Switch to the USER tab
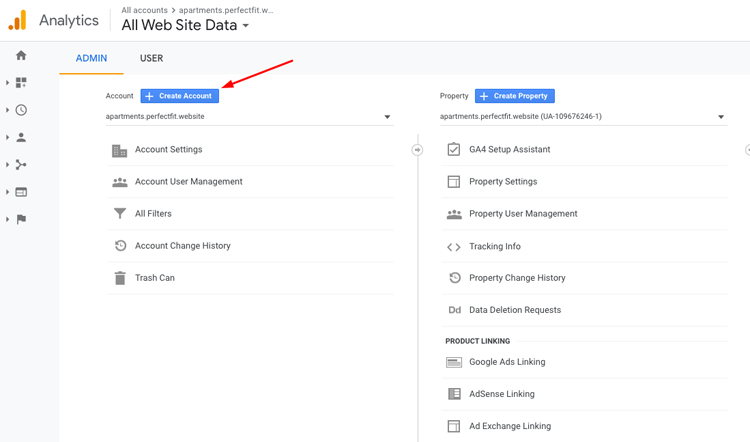The image size is (750, 442). 151,58
